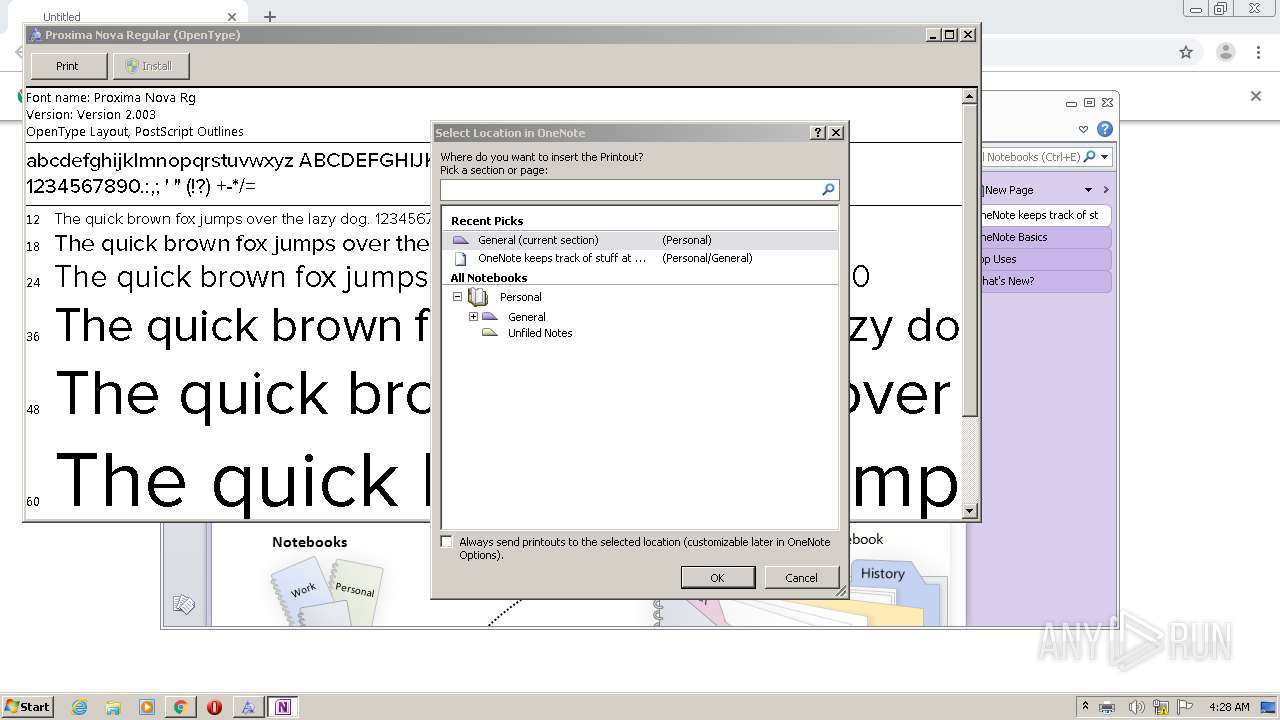The height and width of the screenshot is (720, 1280).
Task: Click the Print button in font viewer
Action: (68, 66)
